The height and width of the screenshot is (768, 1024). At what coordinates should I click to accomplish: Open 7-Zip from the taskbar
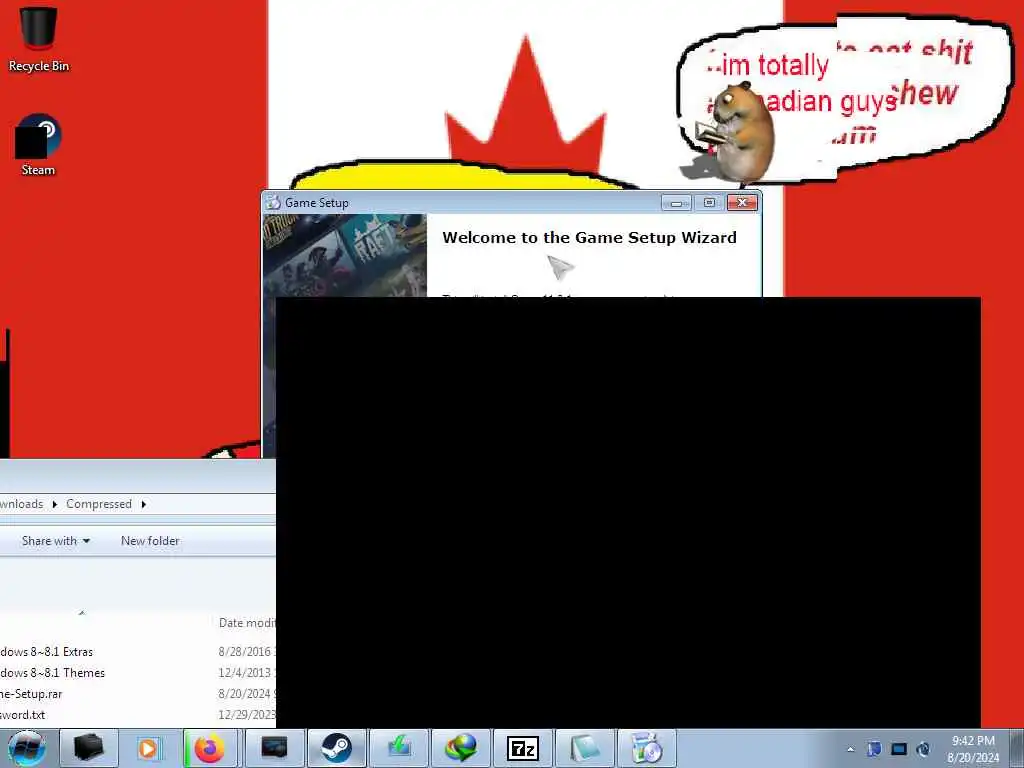pyautogui.click(x=522, y=748)
